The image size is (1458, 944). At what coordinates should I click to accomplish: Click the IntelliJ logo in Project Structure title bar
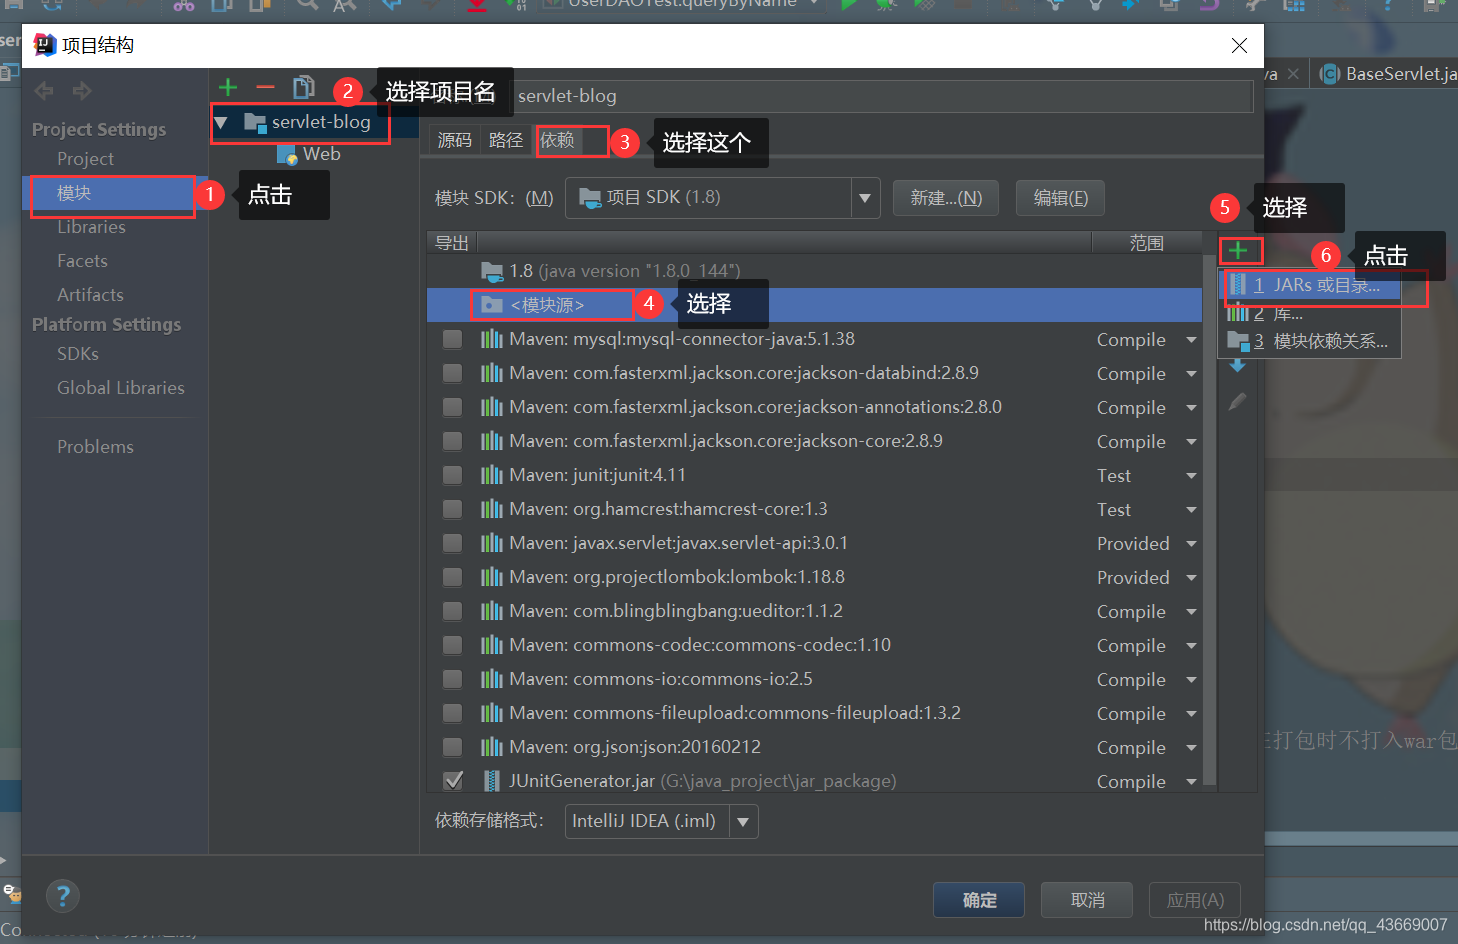[x=45, y=45]
